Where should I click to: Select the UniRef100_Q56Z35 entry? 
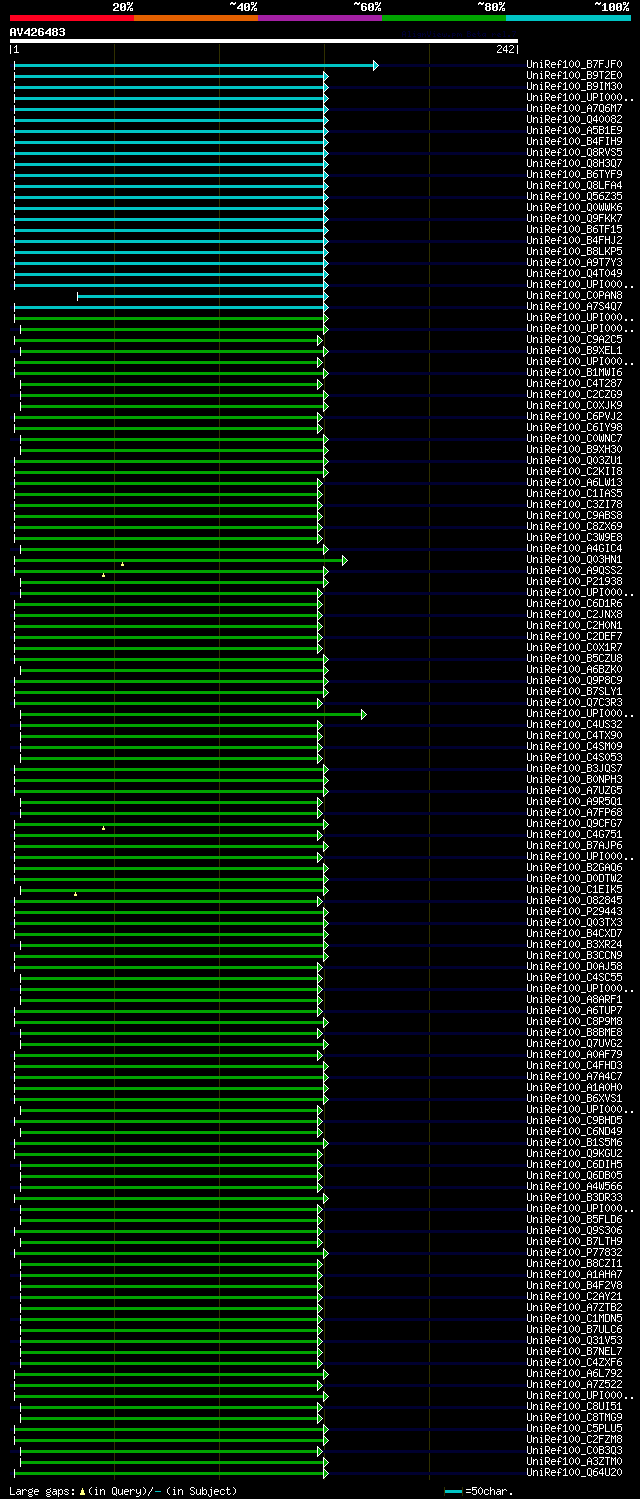[x=574, y=197]
